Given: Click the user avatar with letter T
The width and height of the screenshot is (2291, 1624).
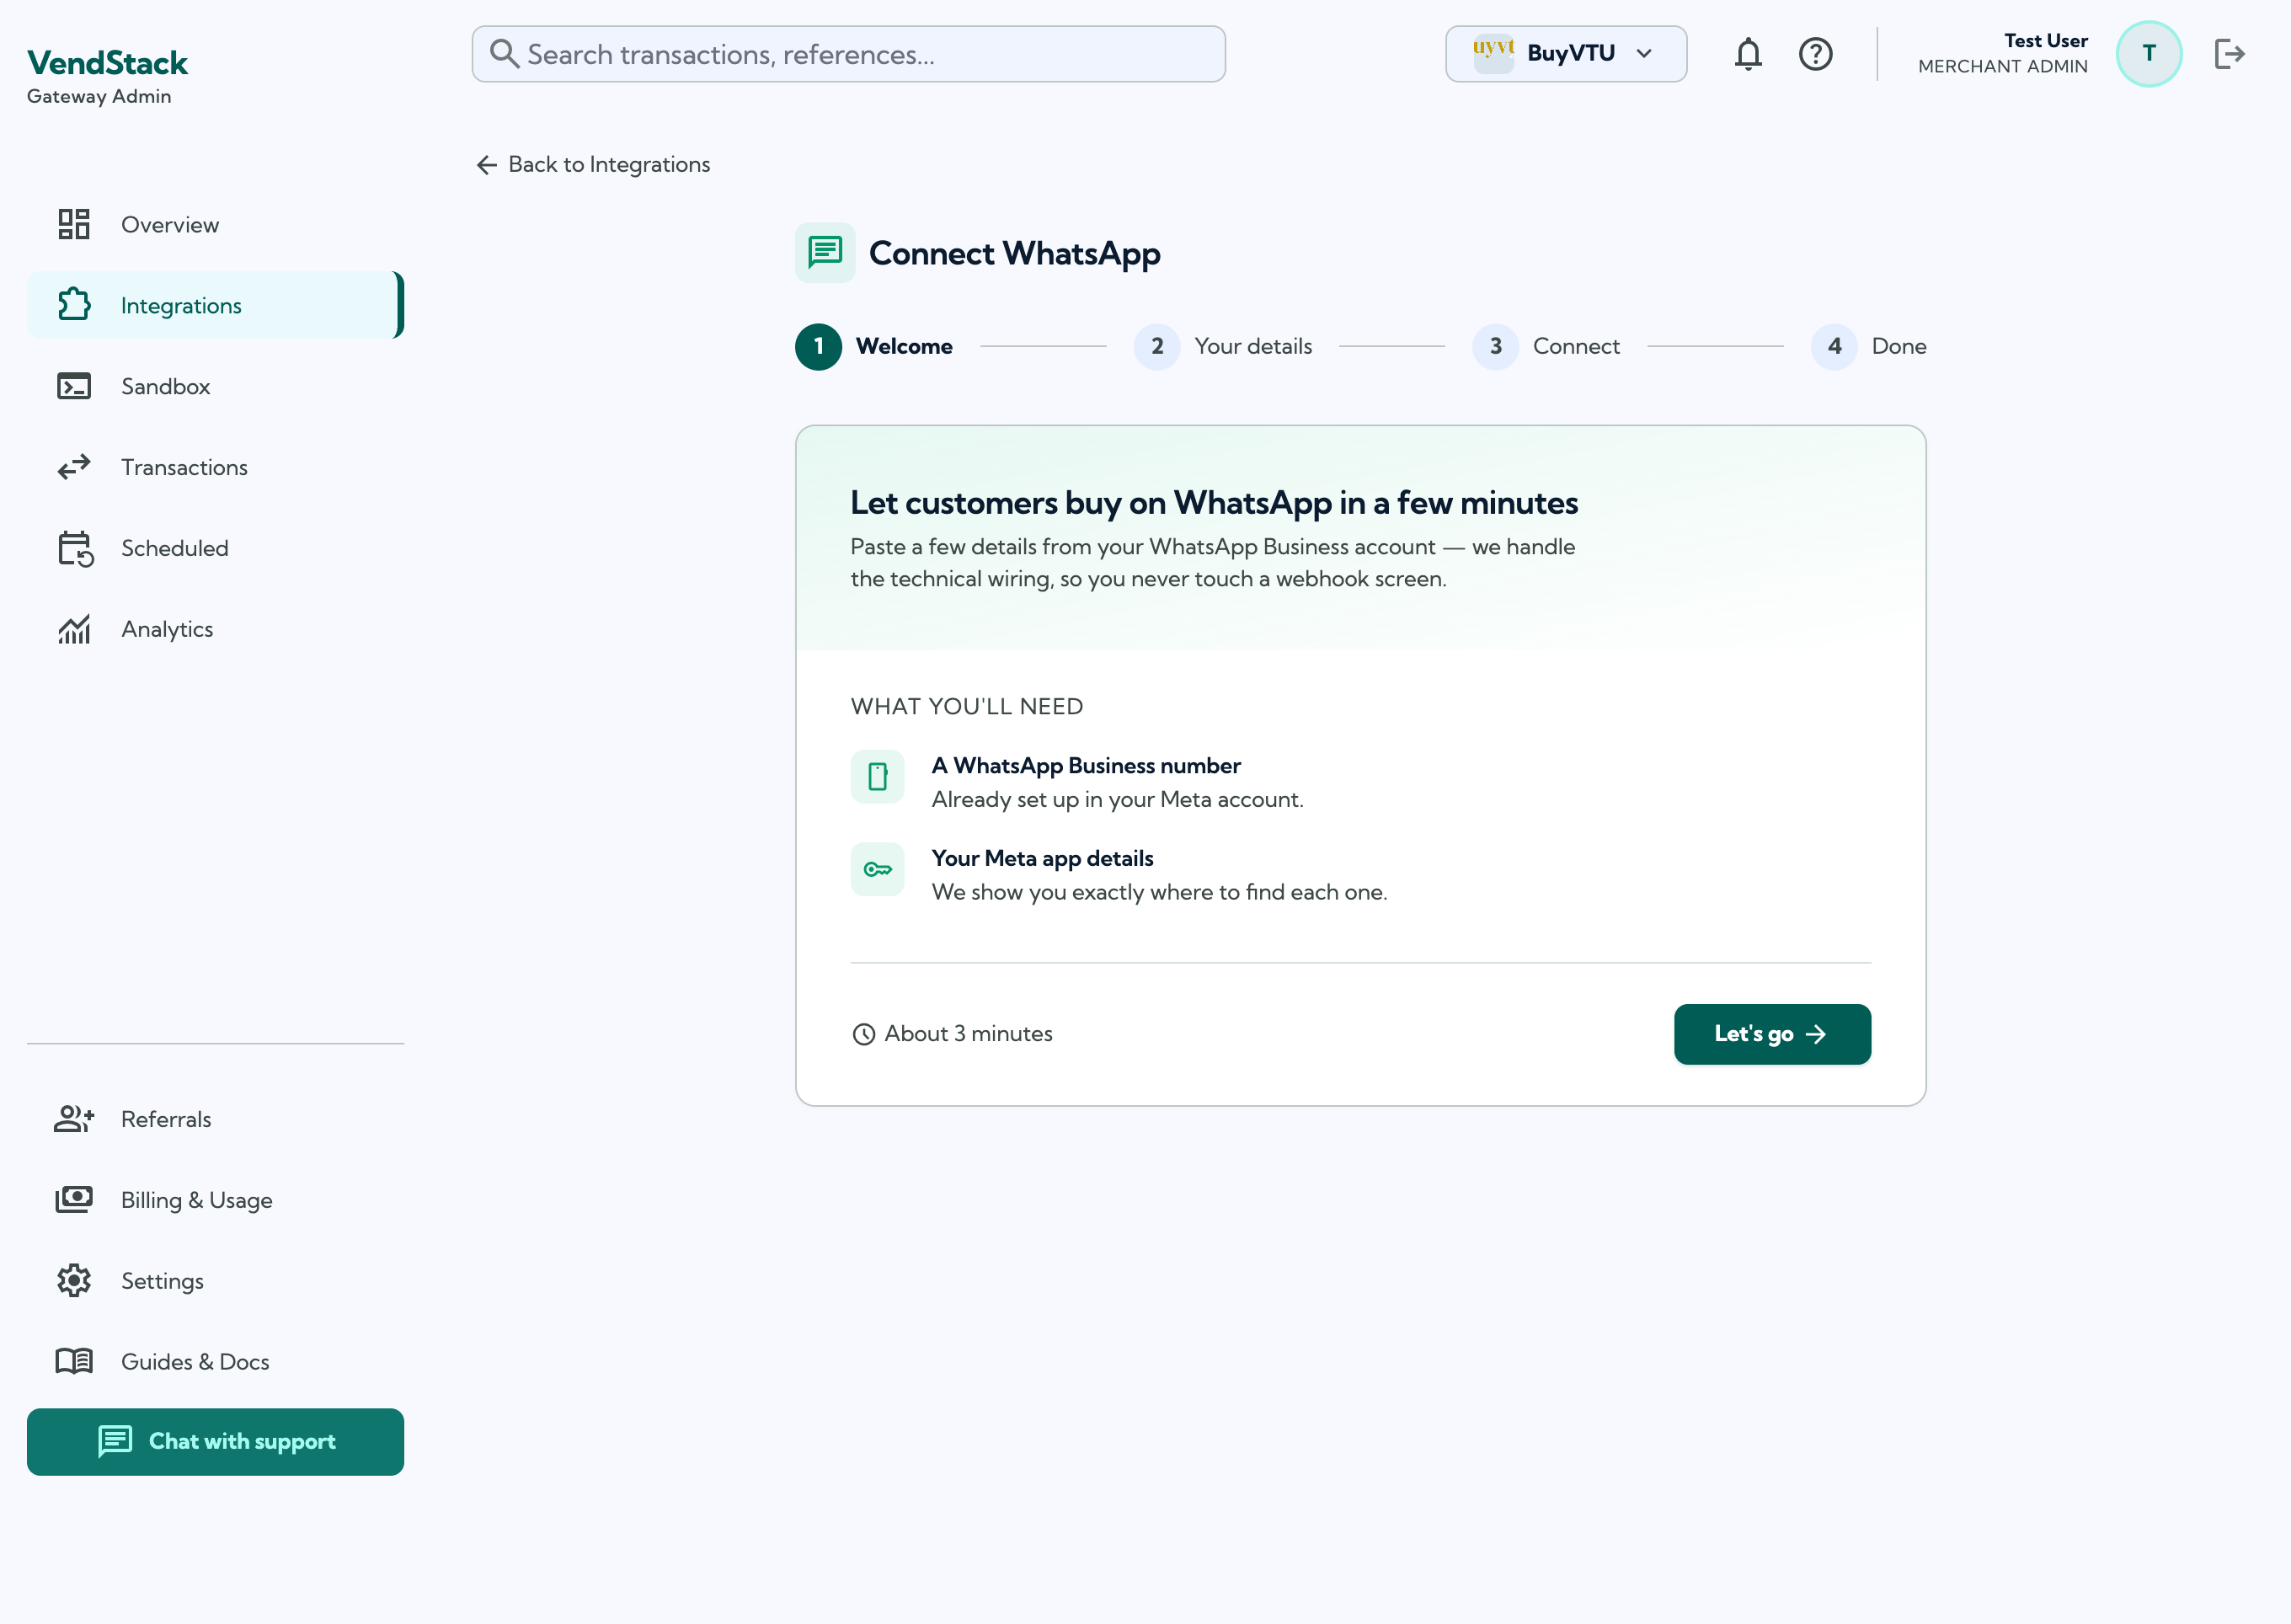Looking at the screenshot, I should coord(2149,54).
